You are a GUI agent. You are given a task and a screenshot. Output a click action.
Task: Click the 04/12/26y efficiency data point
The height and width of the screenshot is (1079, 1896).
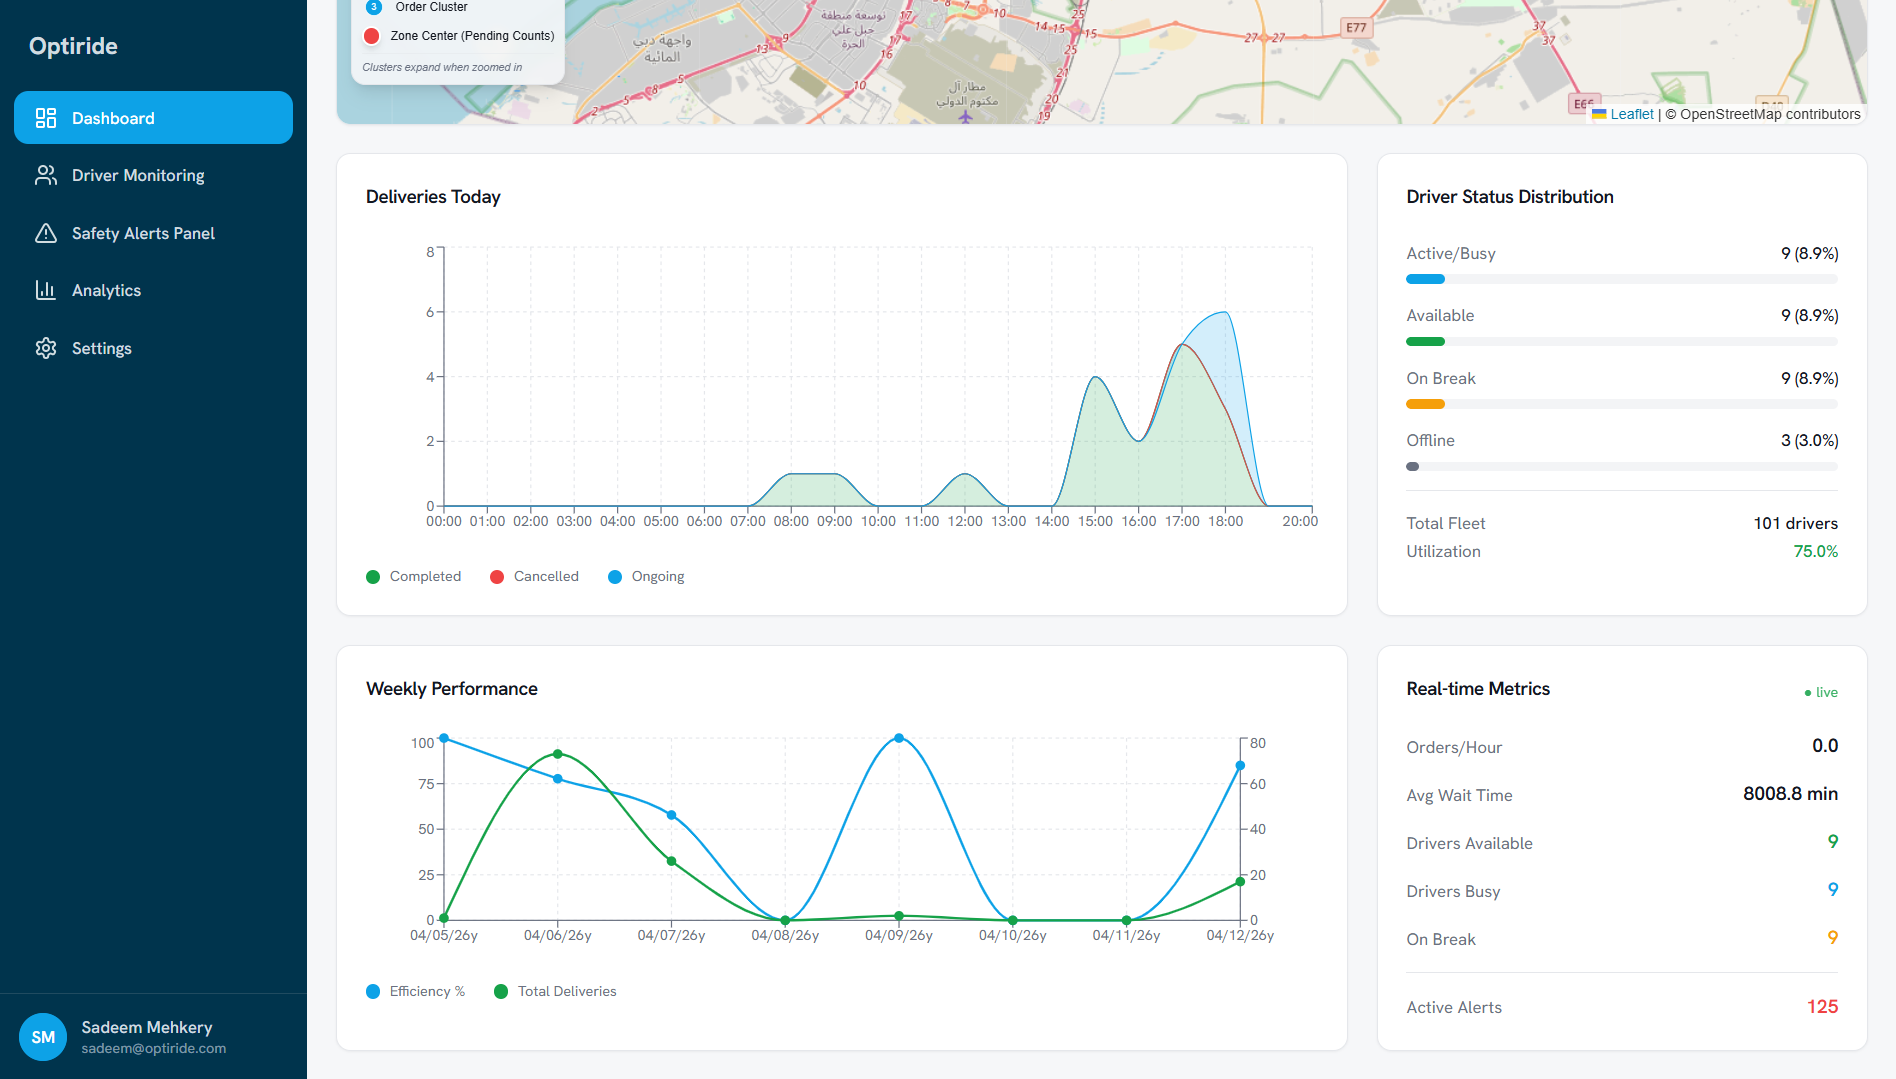click(1240, 766)
